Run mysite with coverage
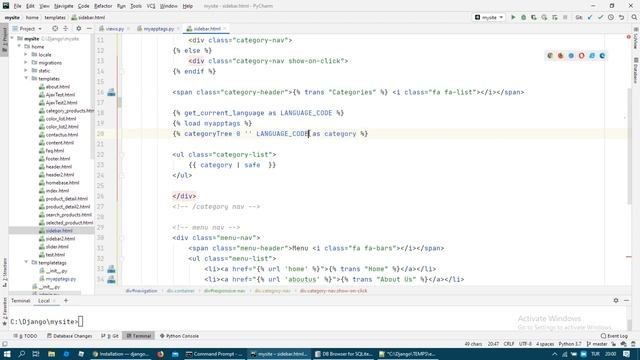 click(533, 18)
